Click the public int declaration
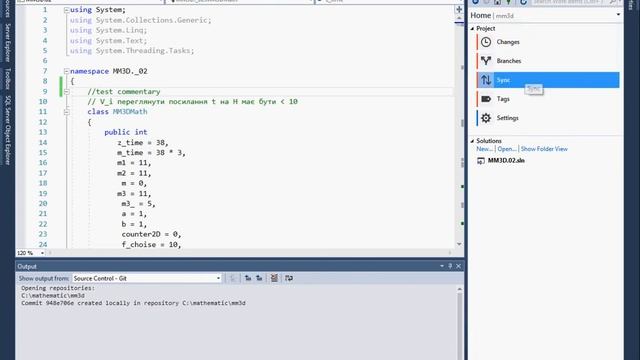Screen dimensions: 640x360 (x=126, y=132)
